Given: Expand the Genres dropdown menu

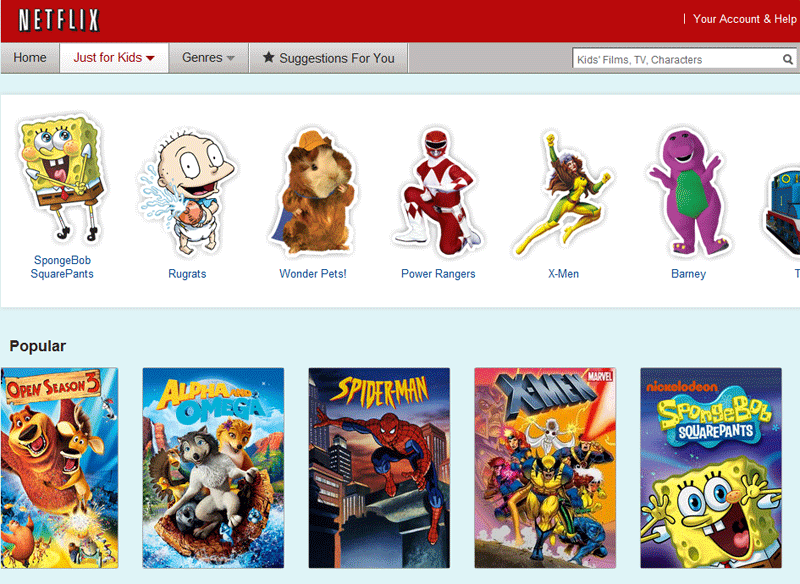Looking at the screenshot, I should point(208,58).
